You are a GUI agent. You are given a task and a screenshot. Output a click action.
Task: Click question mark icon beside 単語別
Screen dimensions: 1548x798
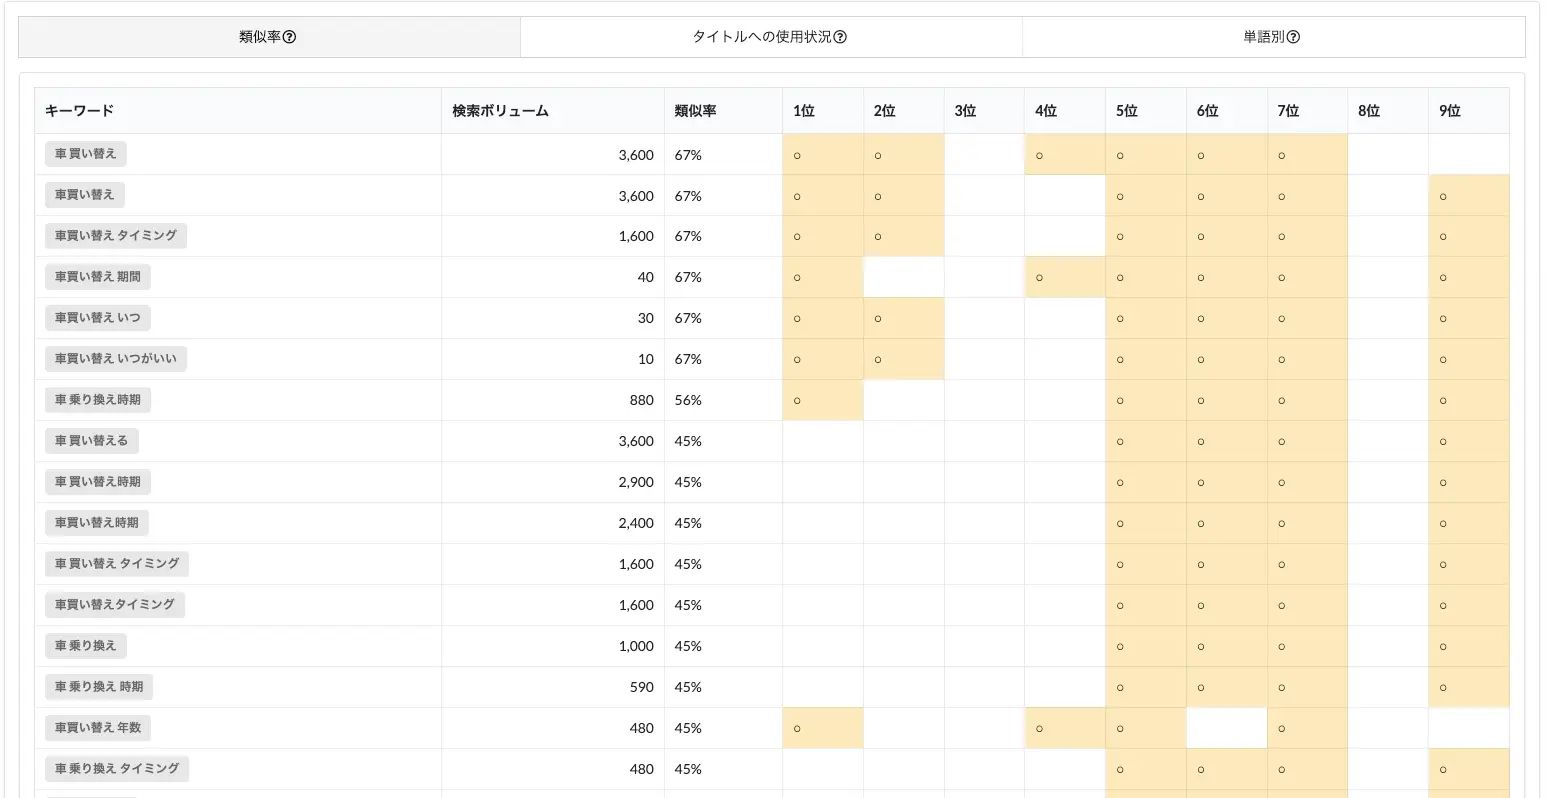pyautogui.click(x=1293, y=37)
